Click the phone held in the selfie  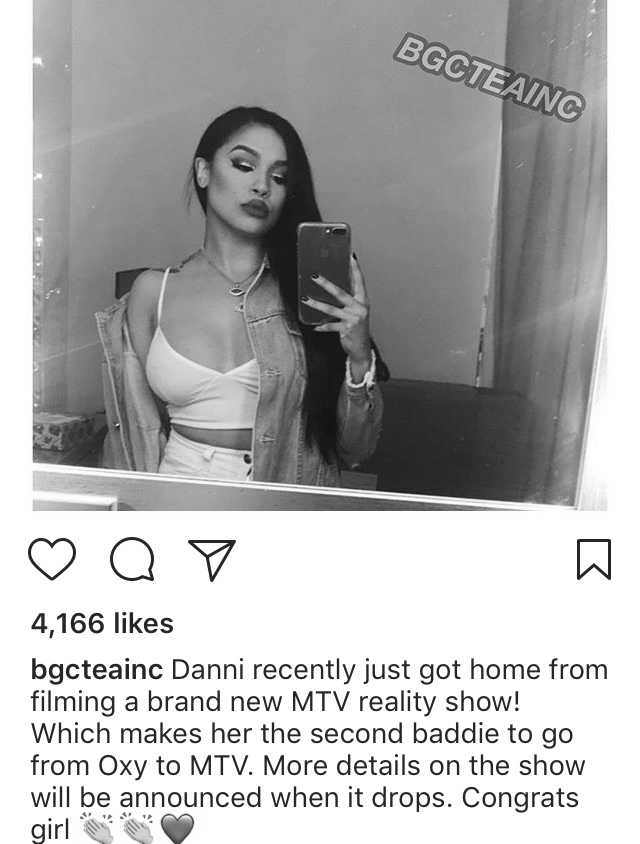click(323, 273)
